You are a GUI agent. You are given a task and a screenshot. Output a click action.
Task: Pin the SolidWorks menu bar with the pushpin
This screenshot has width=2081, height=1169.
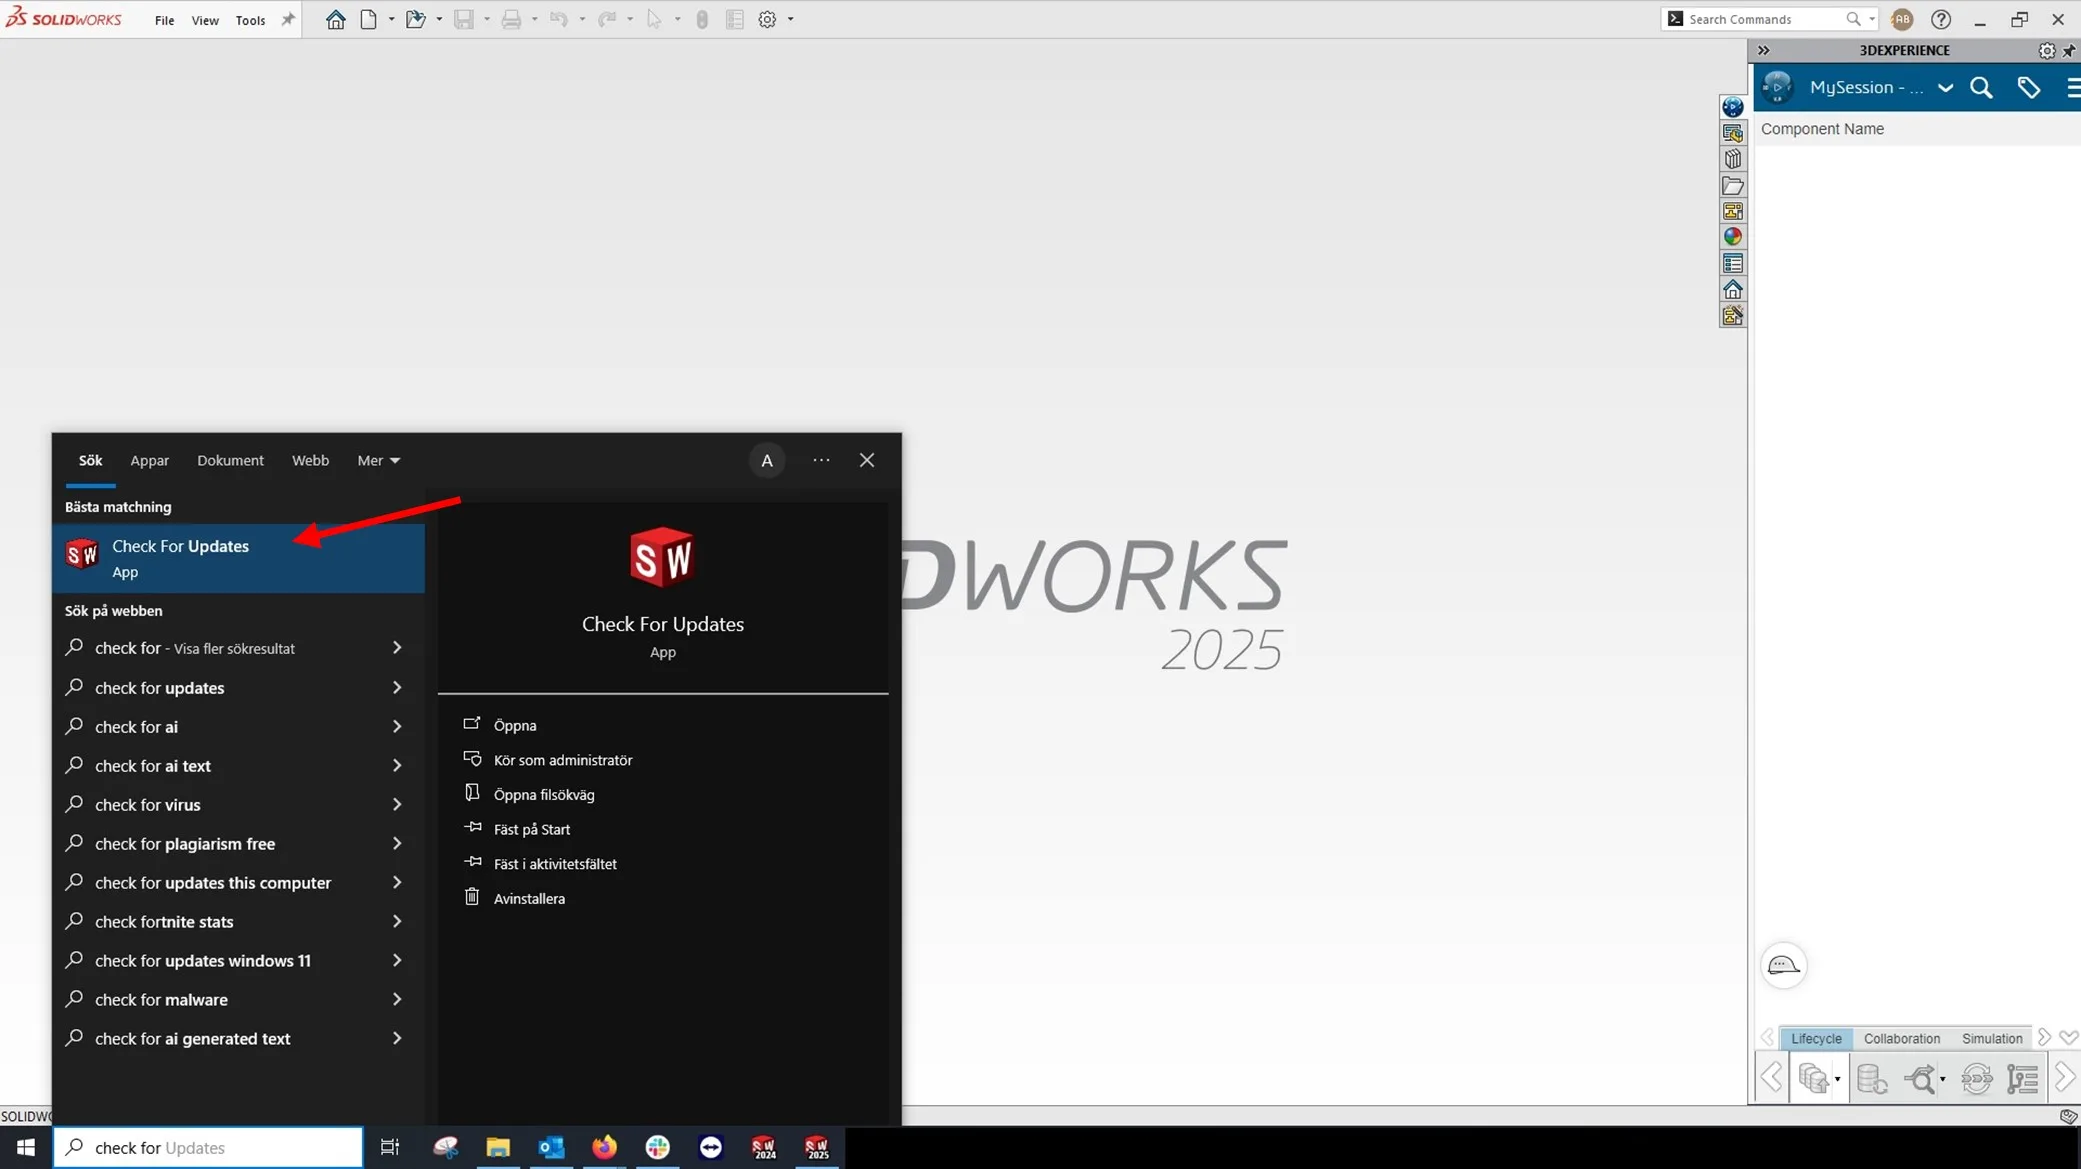[288, 19]
